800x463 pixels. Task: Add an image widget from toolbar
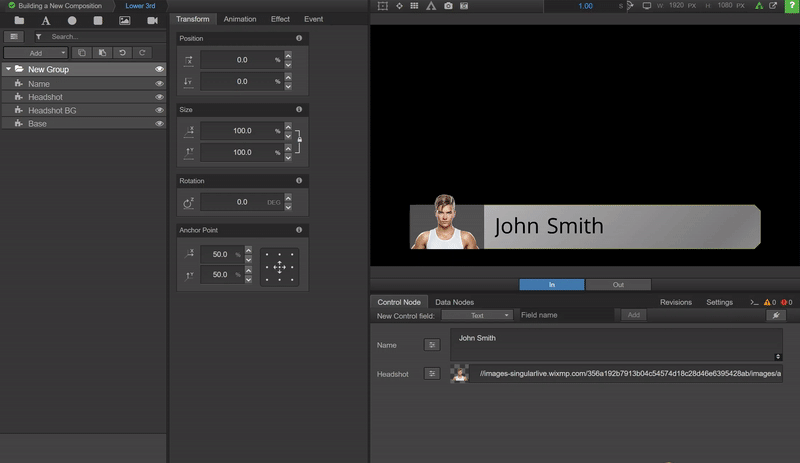pyautogui.click(x=125, y=20)
